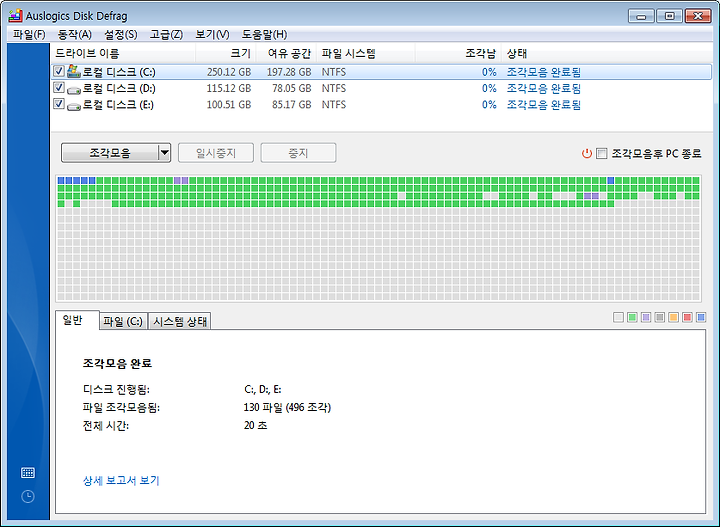Viewport: 720px width, 527px height.
Task: Open the scheduler clock icon in the sidebar
Action: 28,496
